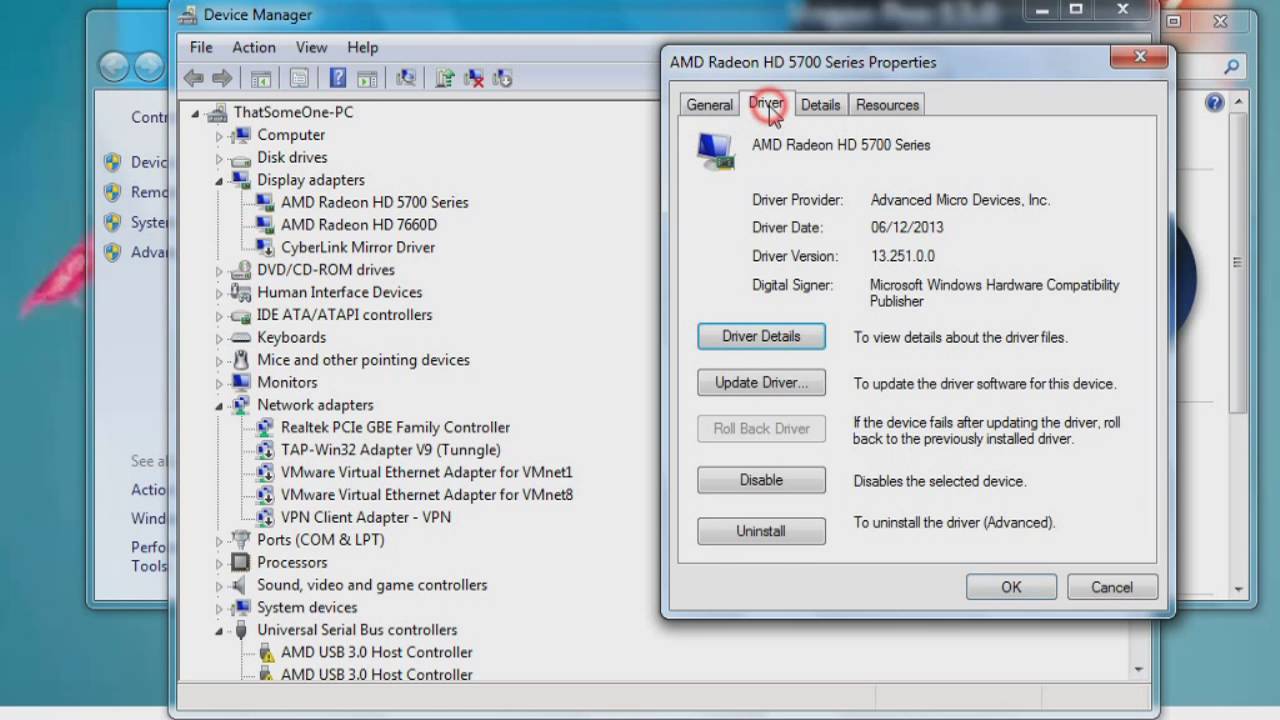This screenshot has width=1280, height=720.
Task: Expand the Human Interface Devices node
Action: coord(219,293)
